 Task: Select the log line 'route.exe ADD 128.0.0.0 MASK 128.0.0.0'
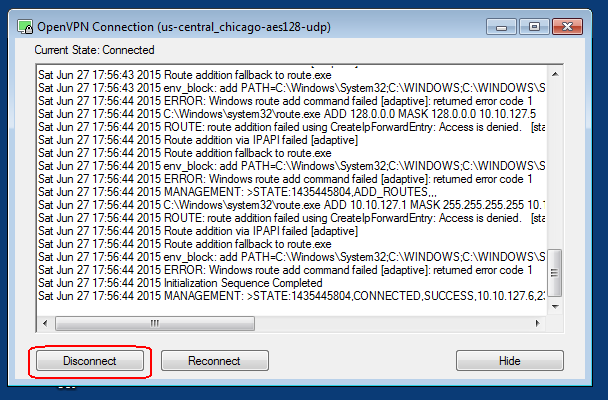tap(287, 114)
